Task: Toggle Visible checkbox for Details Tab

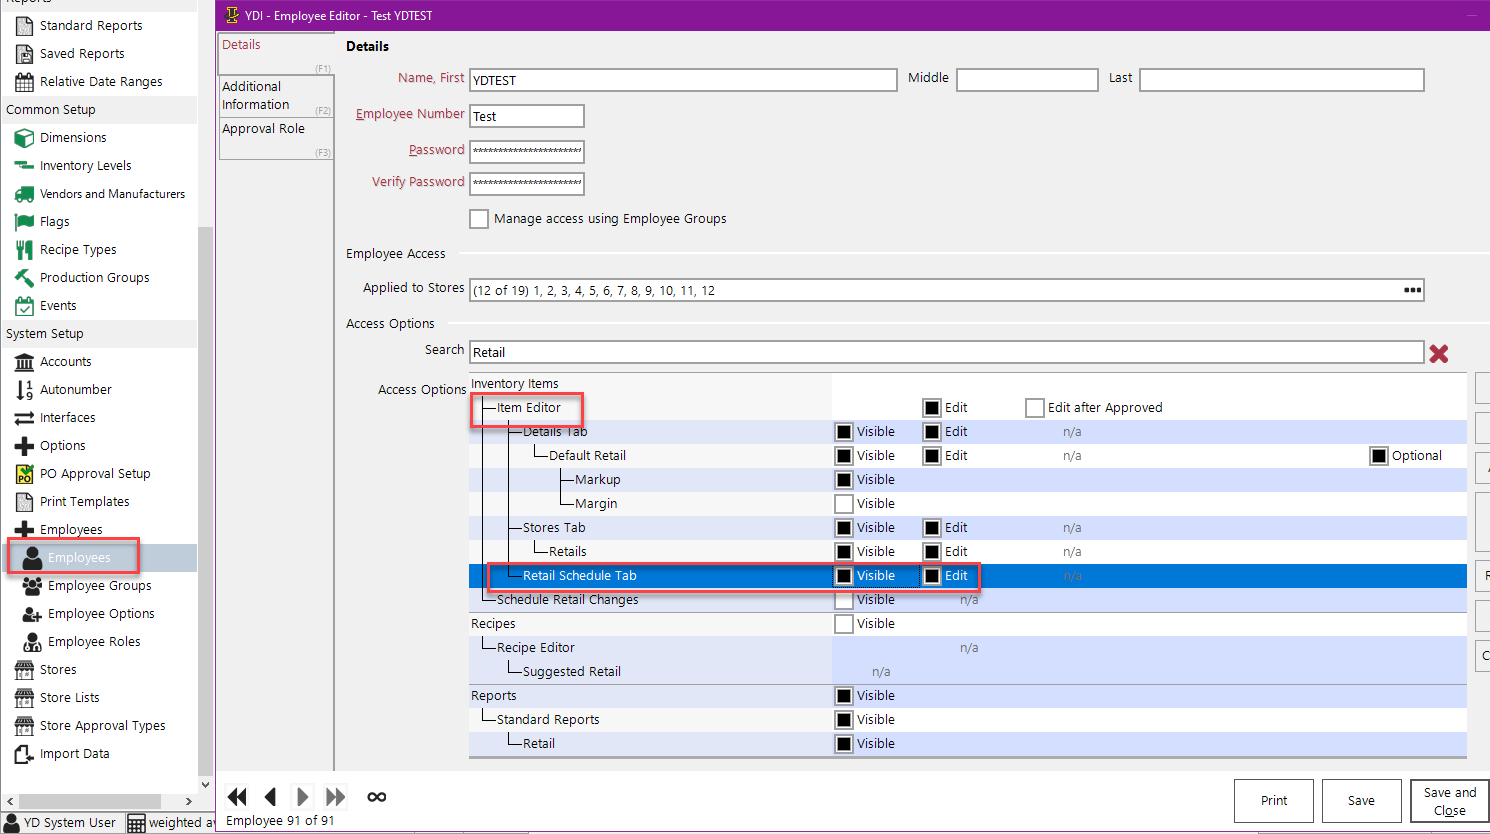Action: coord(844,432)
